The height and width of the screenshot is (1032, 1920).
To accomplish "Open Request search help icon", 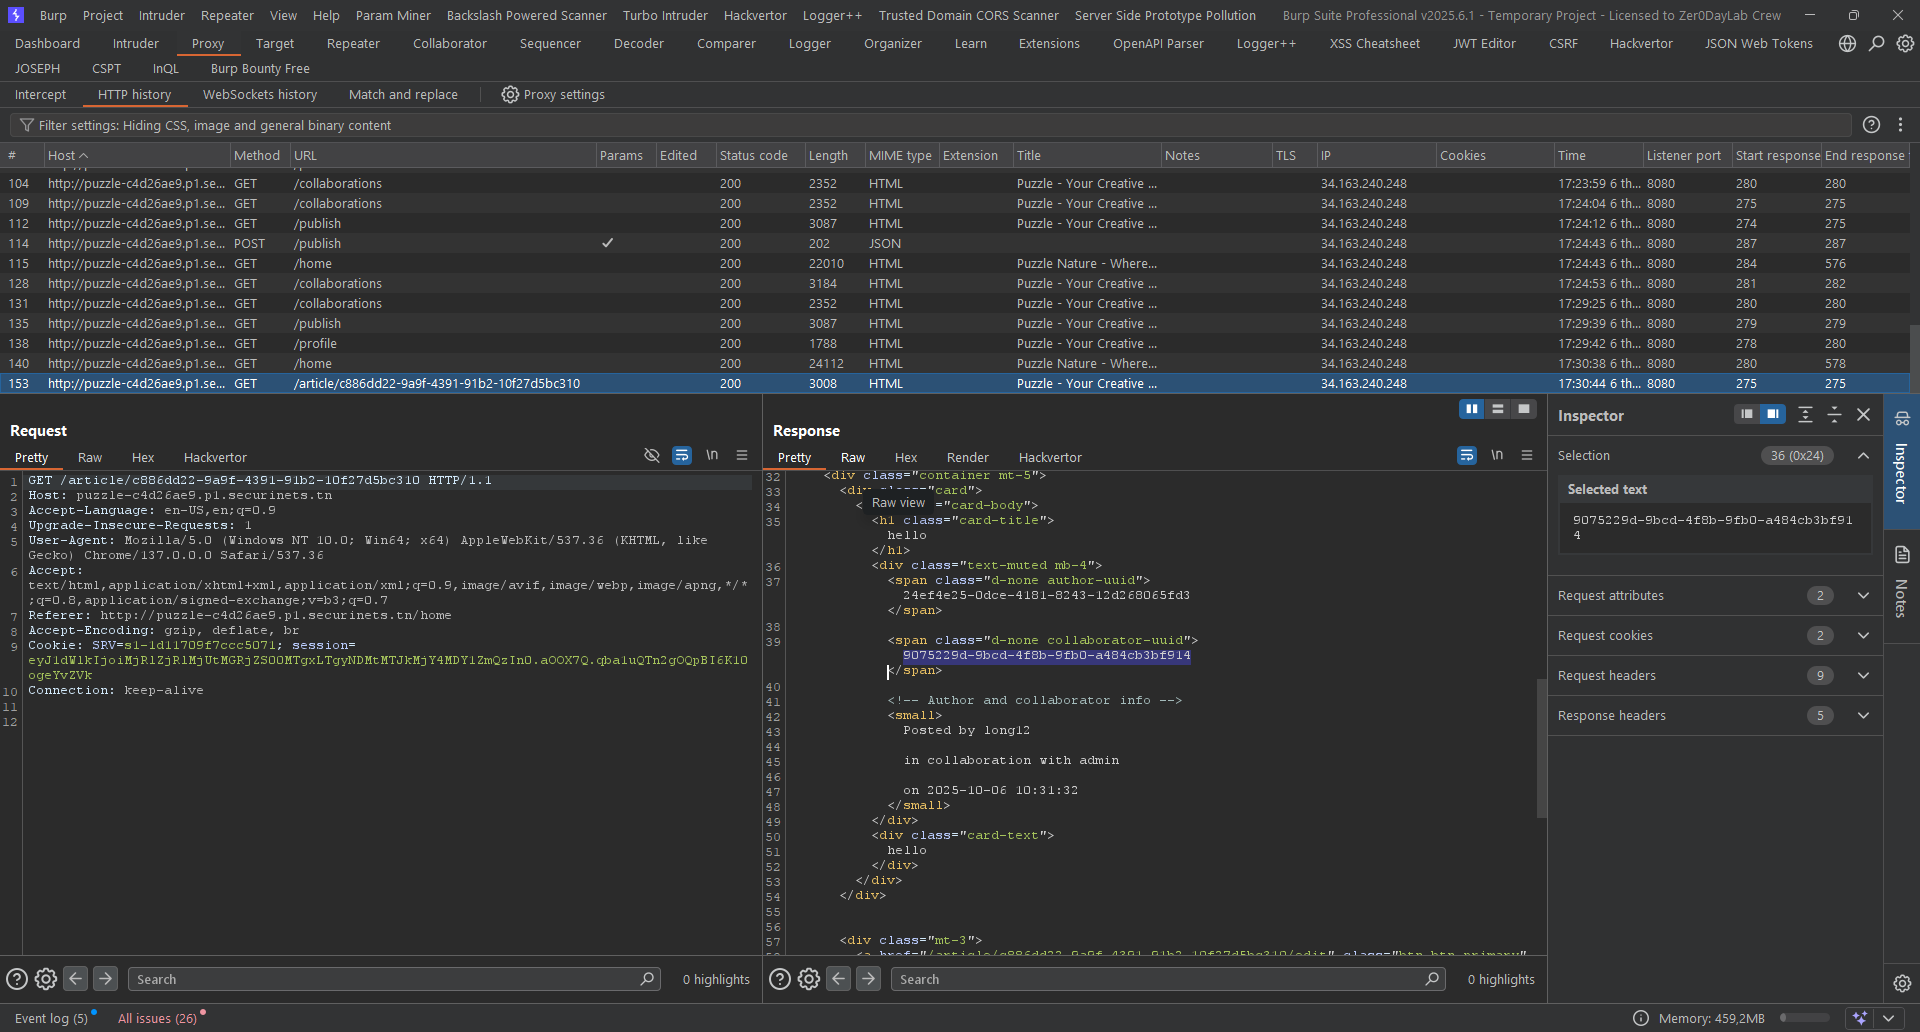I will pyautogui.click(x=17, y=979).
